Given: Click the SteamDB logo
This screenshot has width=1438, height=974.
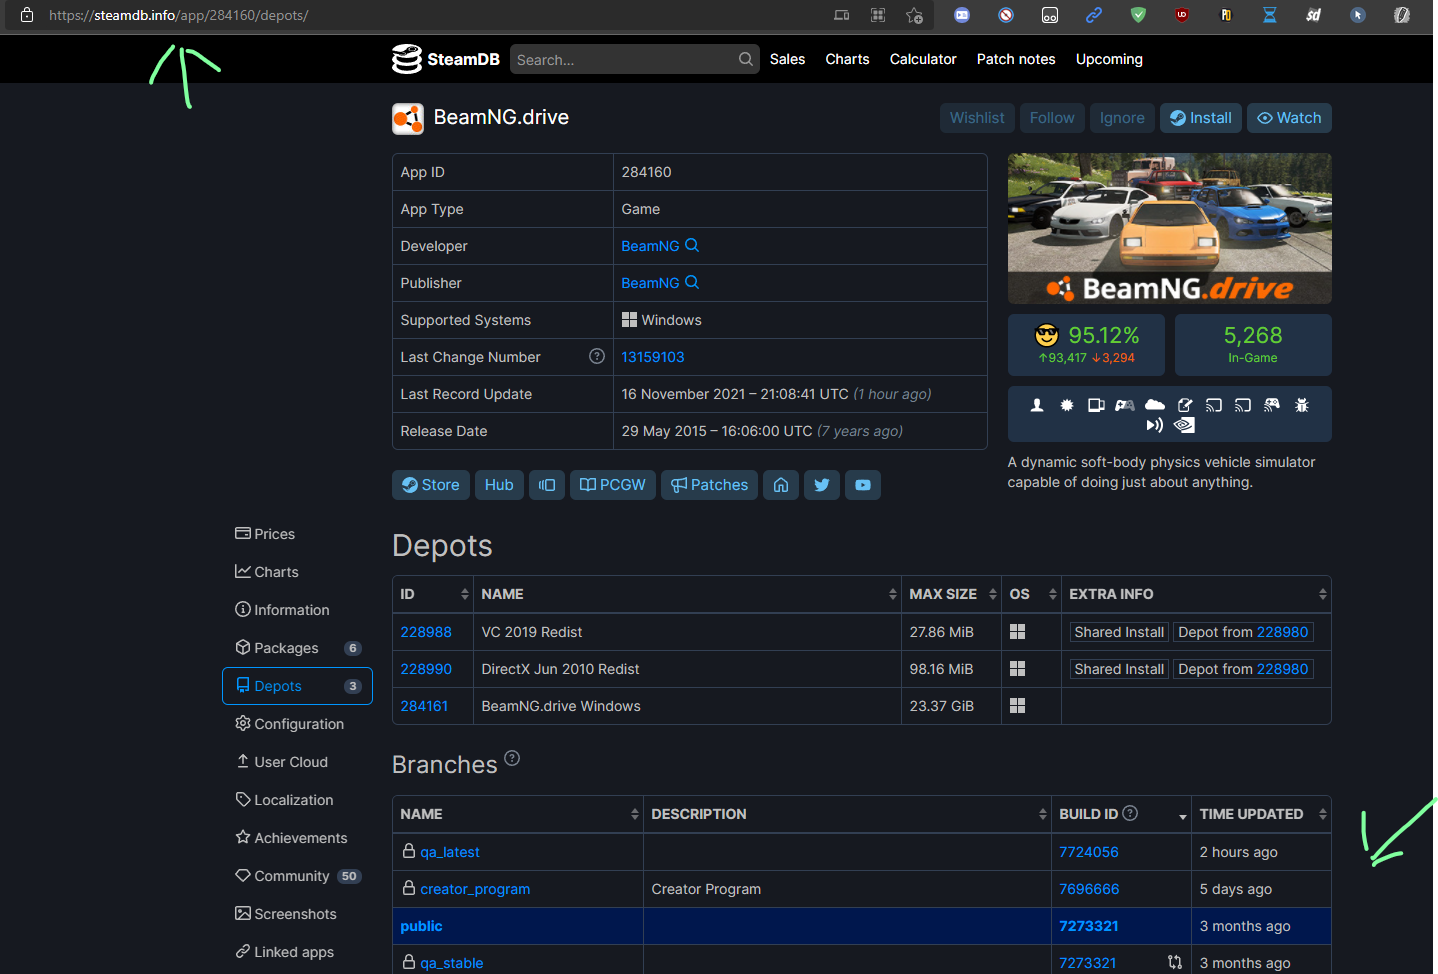Looking at the screenshot, I should click(446, 59).
